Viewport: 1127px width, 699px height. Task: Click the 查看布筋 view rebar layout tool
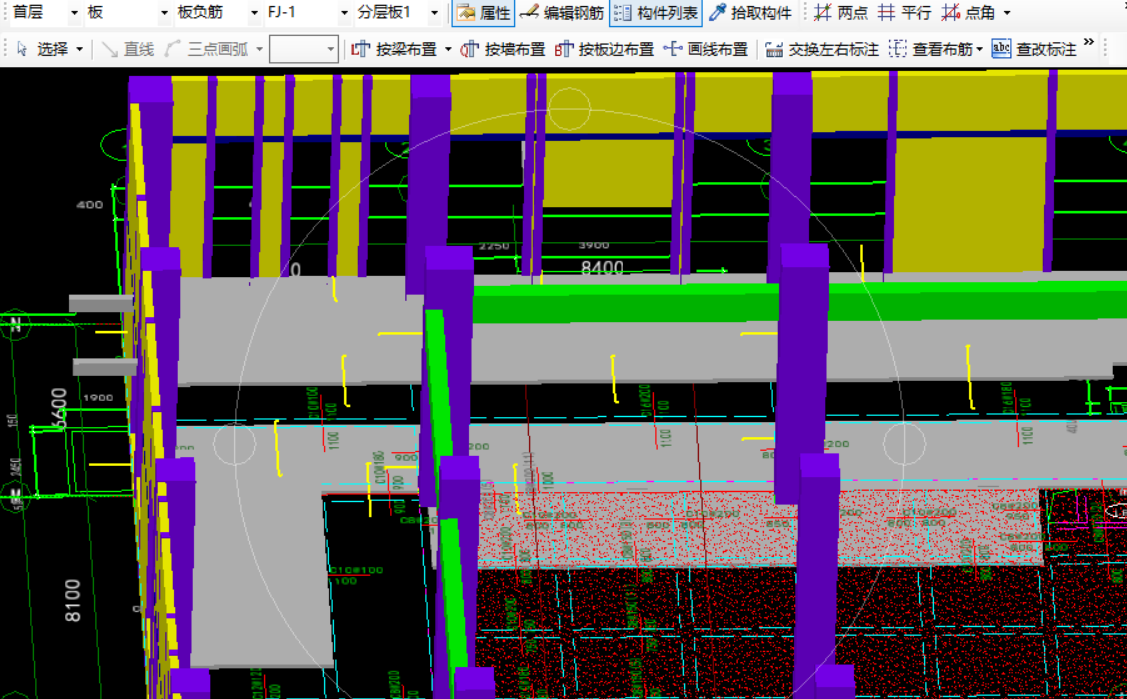coord(931,50)
